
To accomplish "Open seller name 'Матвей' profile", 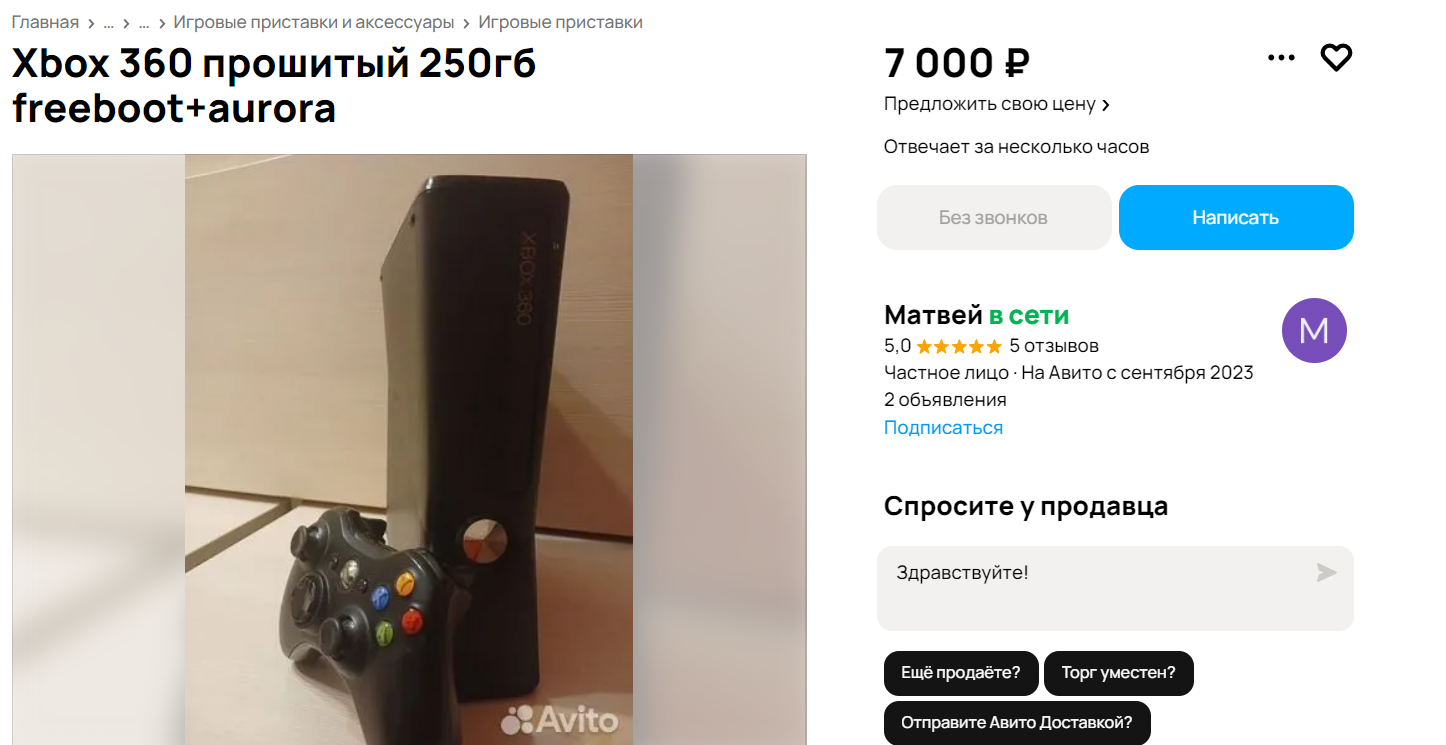I will [933, 316].
